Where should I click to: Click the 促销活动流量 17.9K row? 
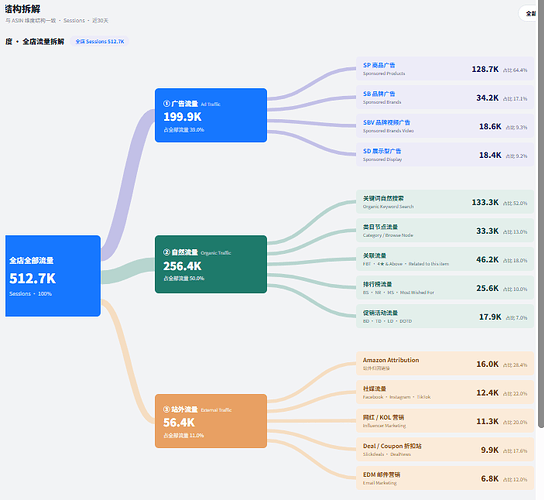coord(445,316)
